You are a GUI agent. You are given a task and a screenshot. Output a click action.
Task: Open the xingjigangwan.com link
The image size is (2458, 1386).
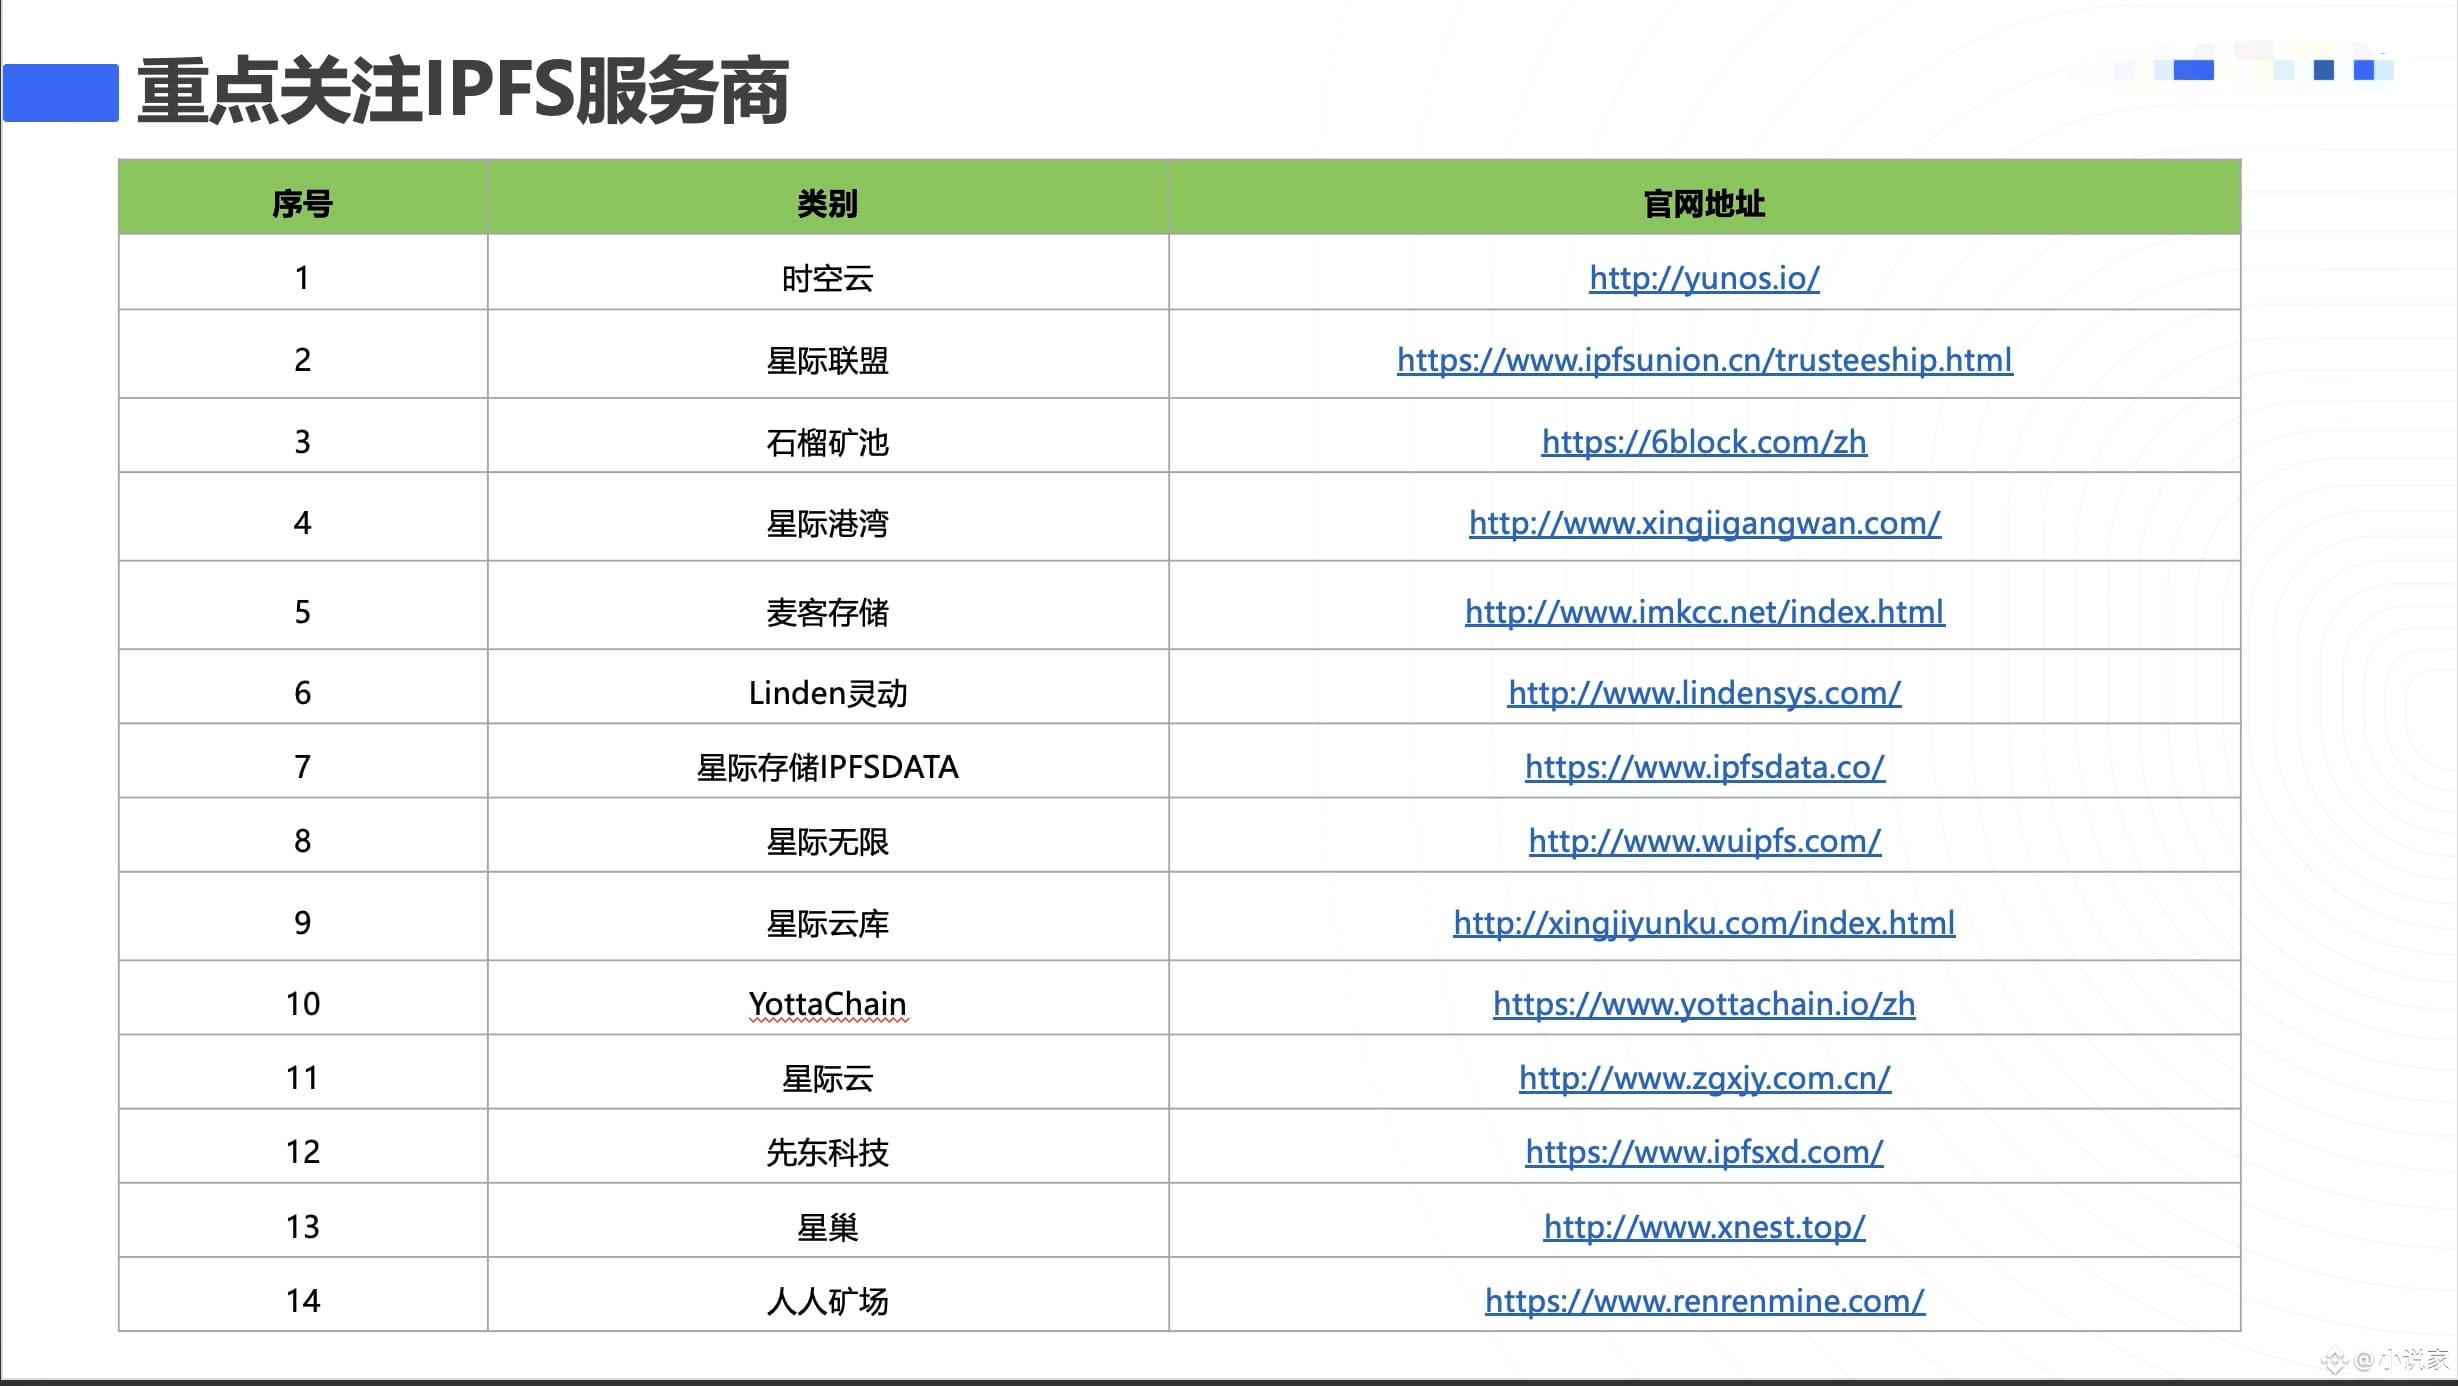pos(1704,523)
